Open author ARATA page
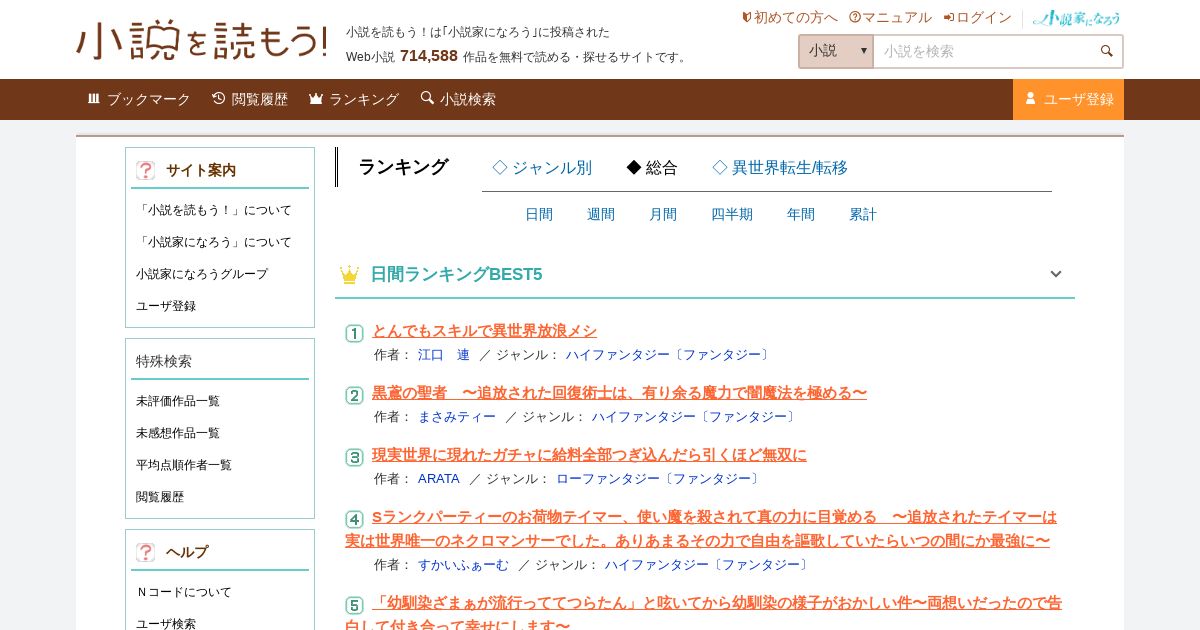Viewport: 1200px width, 630px height. coord(439,479)
